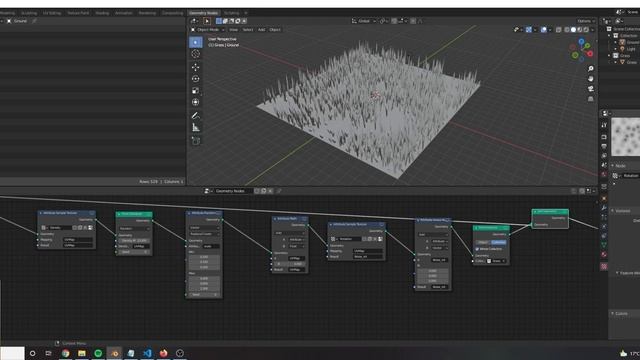Open the viewport Add menu
The width and height of the screenshot is (640, 360).
click(x=261, y=30)
